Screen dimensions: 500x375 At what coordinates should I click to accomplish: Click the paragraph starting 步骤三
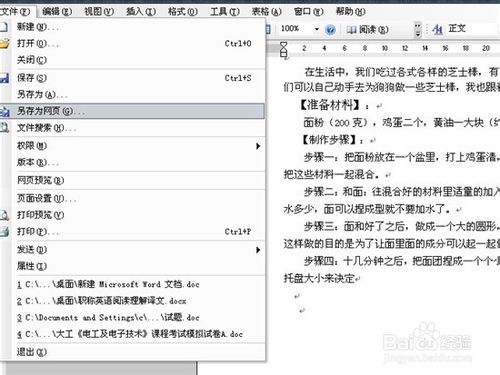[x=391, y=235]
